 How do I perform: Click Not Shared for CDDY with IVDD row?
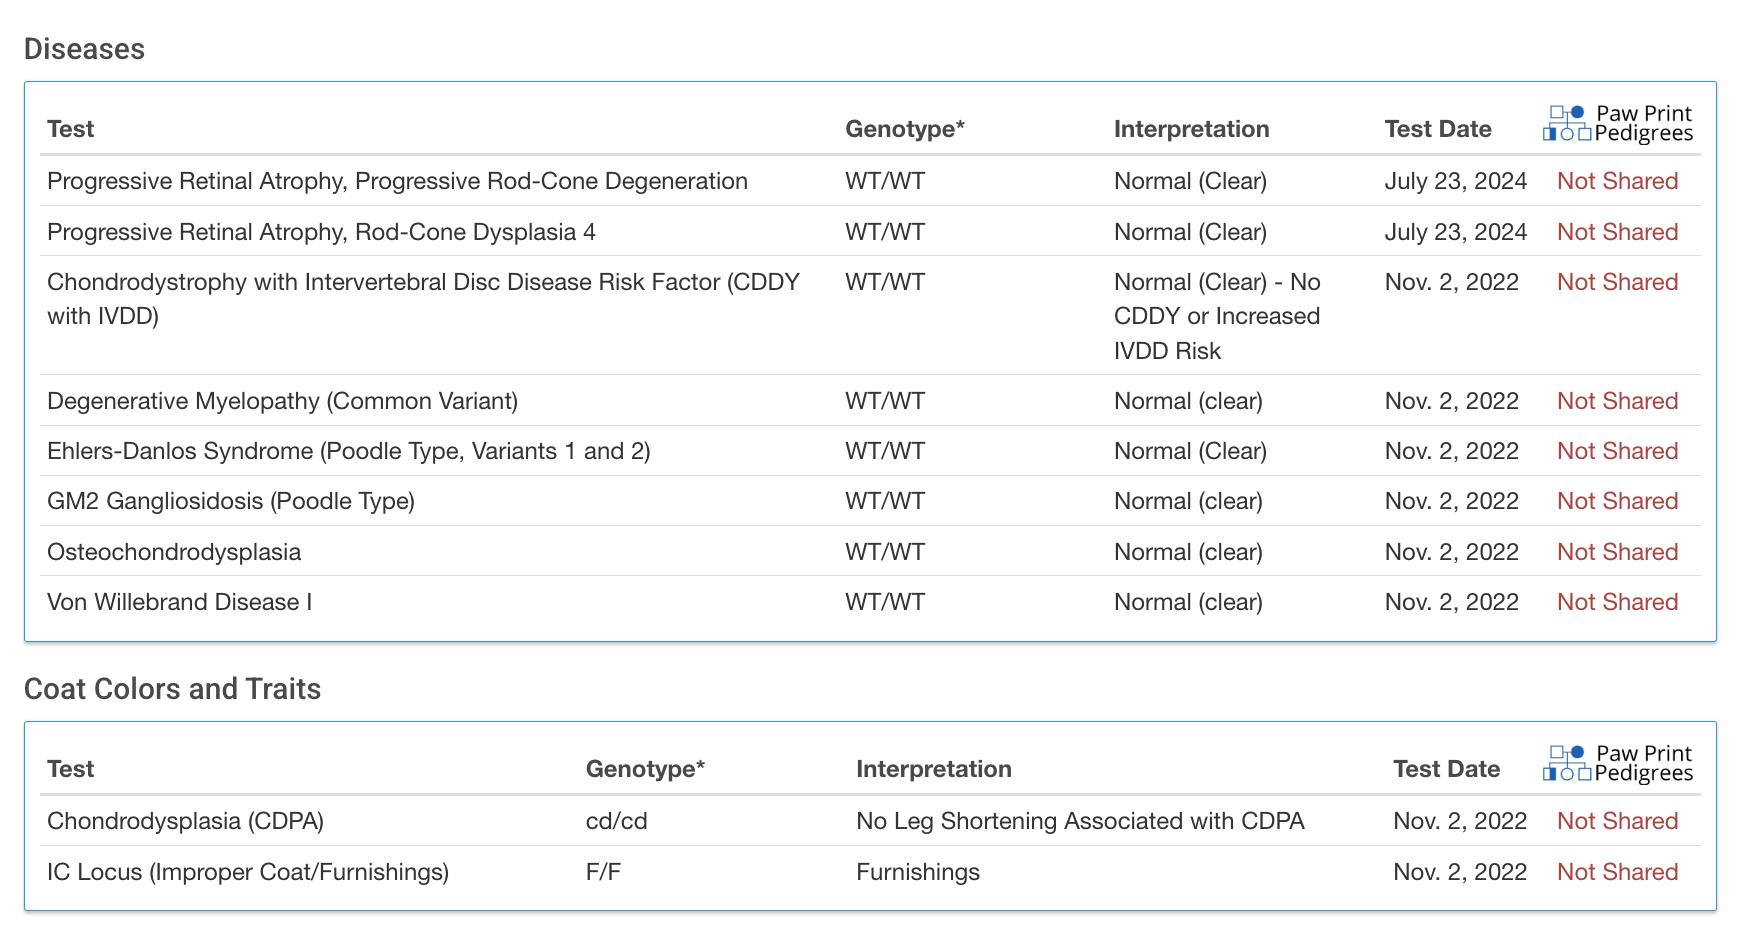point(1617,282)
